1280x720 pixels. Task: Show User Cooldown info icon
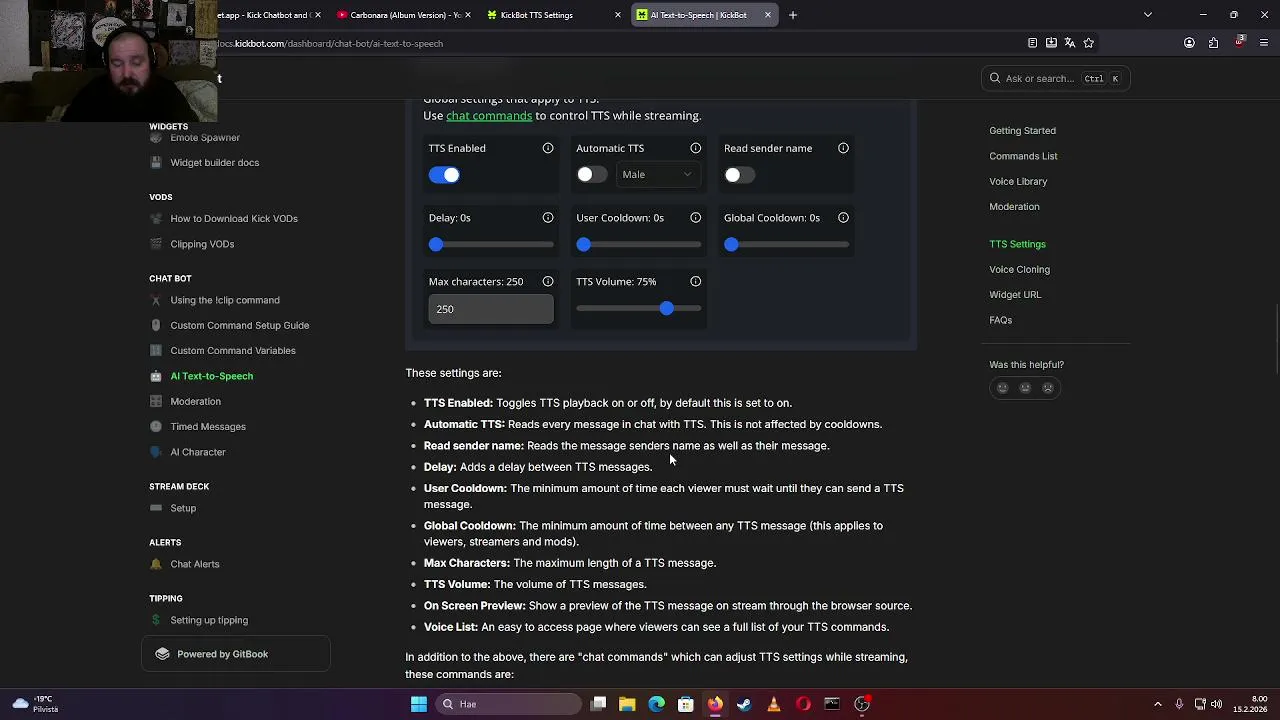point(696,217)
